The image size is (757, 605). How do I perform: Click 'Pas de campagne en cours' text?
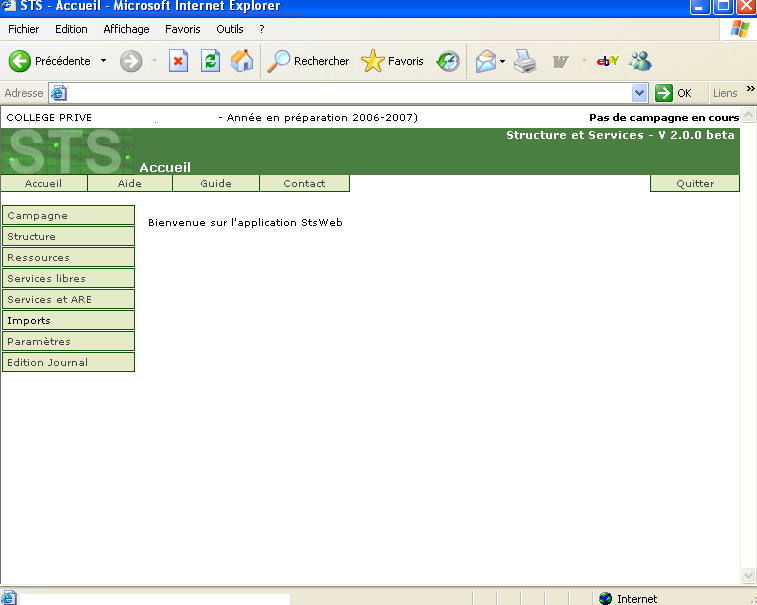pos(664,117)
